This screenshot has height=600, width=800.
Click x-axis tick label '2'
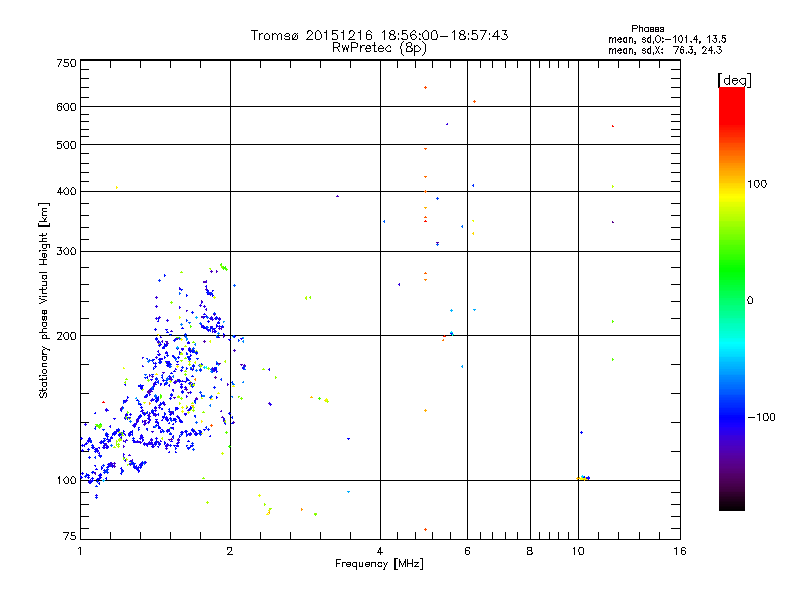(230, 551)
